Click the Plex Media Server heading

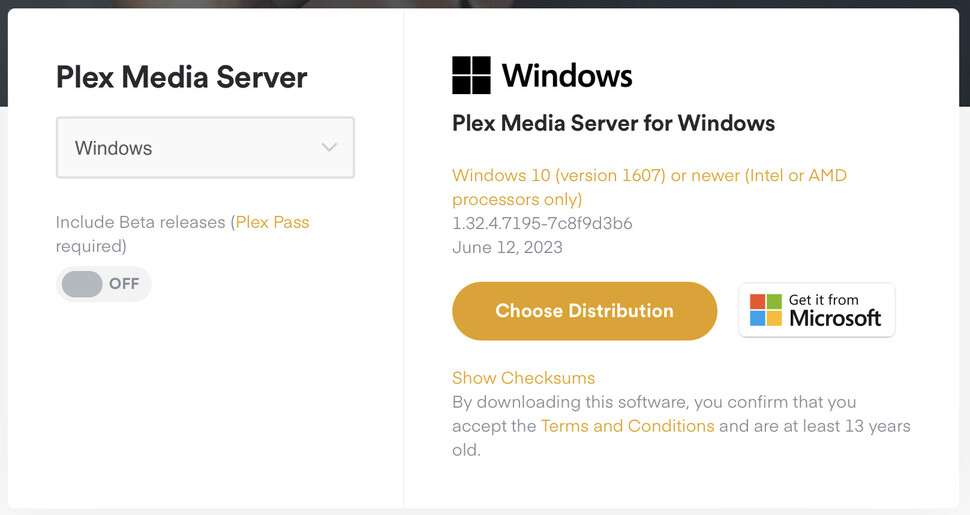coord(181,77)
